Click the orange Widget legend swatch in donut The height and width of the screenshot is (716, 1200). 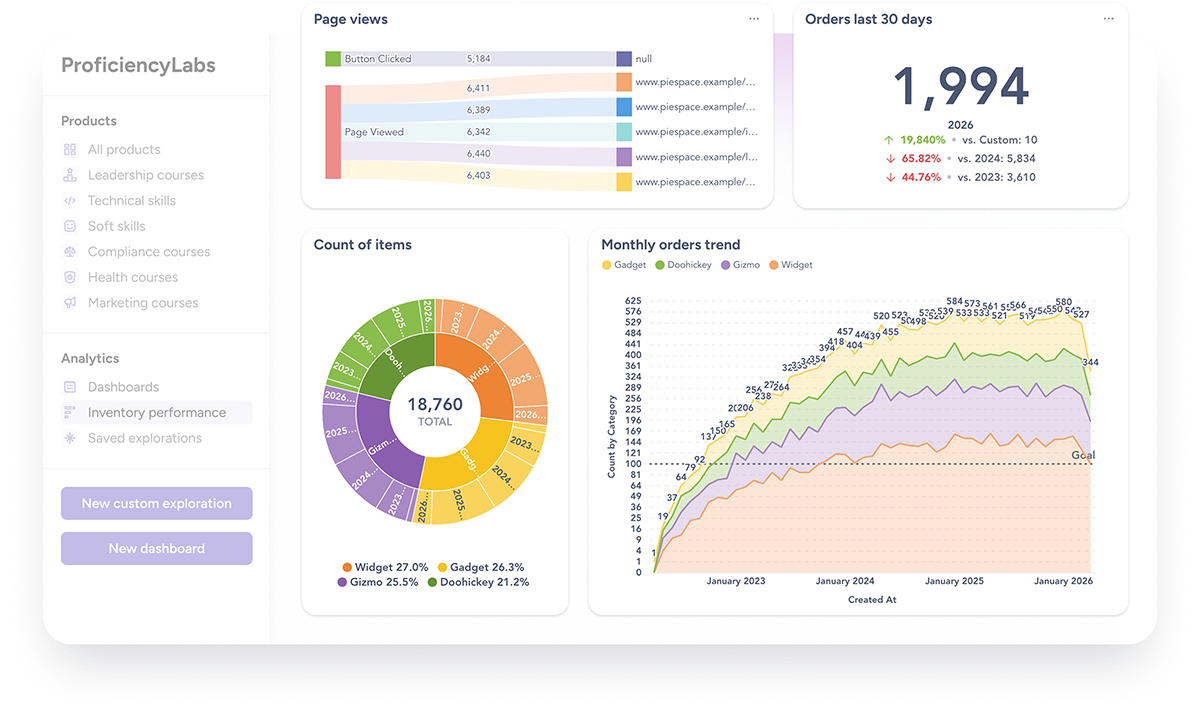click(x=347, y=567)
